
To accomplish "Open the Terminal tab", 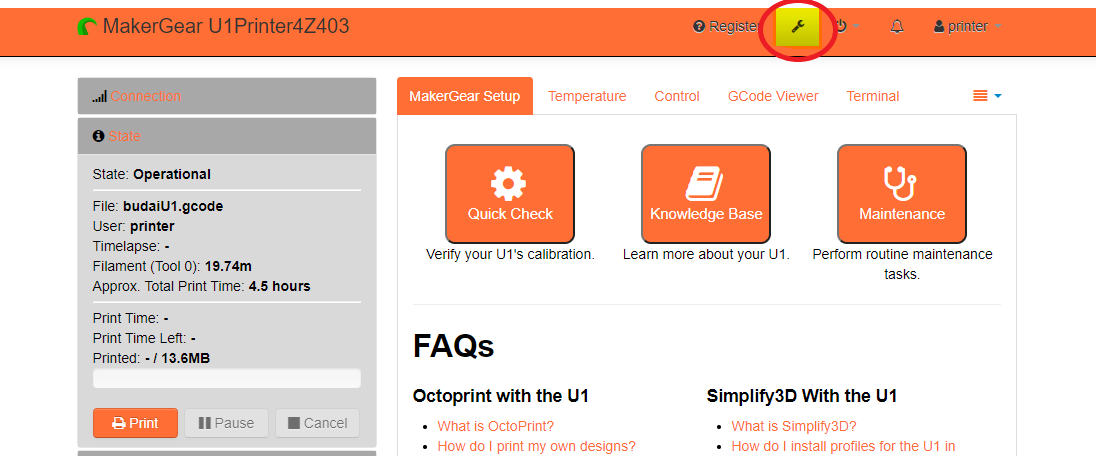I will click(873, 96).
